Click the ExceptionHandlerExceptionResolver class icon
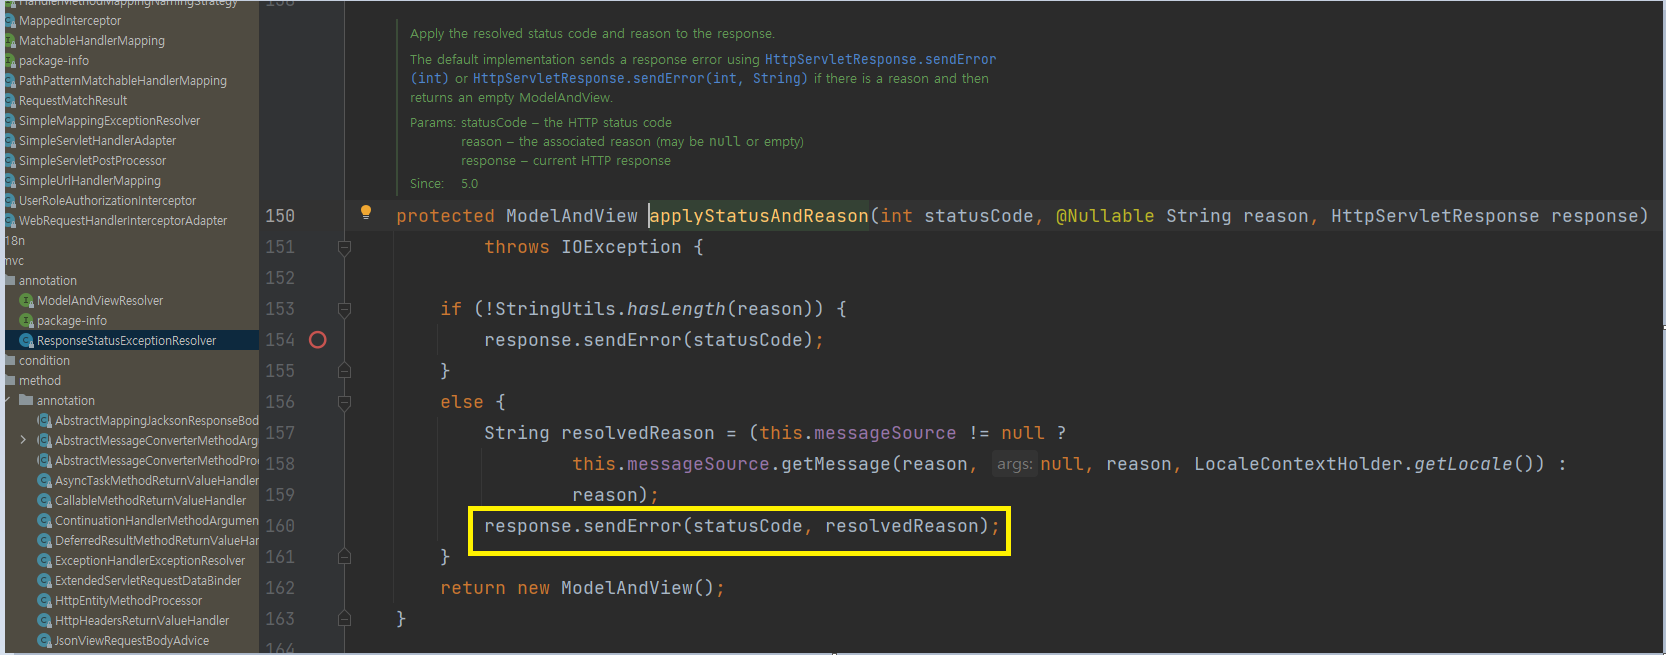 [x=45, y=561]
